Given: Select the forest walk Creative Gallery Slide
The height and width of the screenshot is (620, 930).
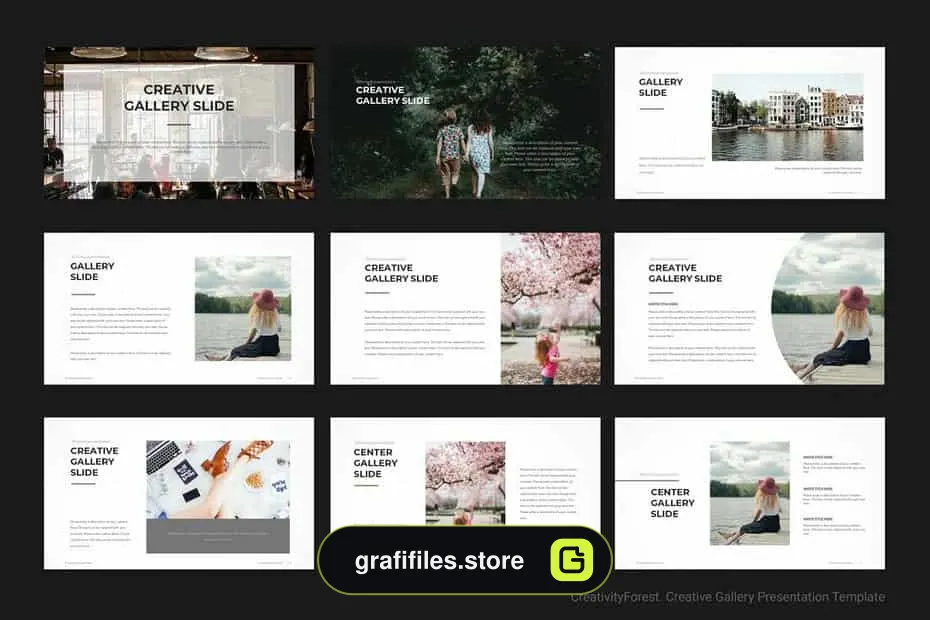Looking at the screenshot, I should 466,123.
